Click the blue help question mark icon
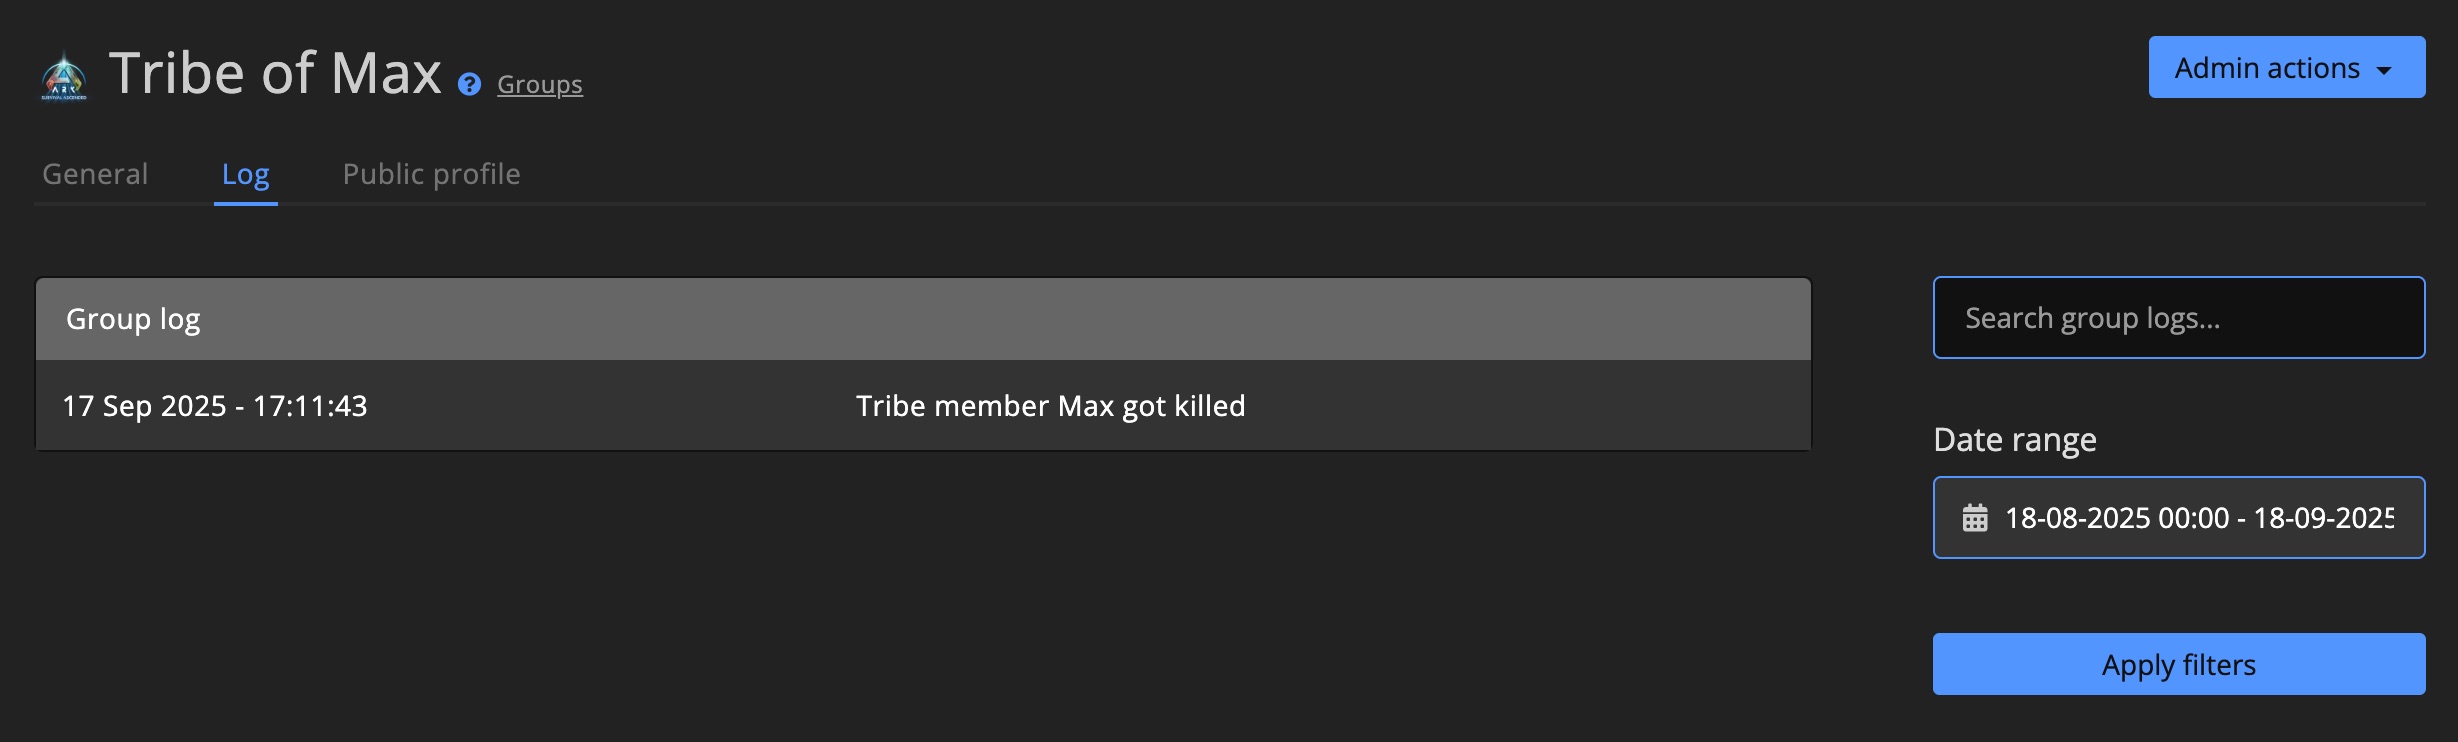 (x=469, y=84)
